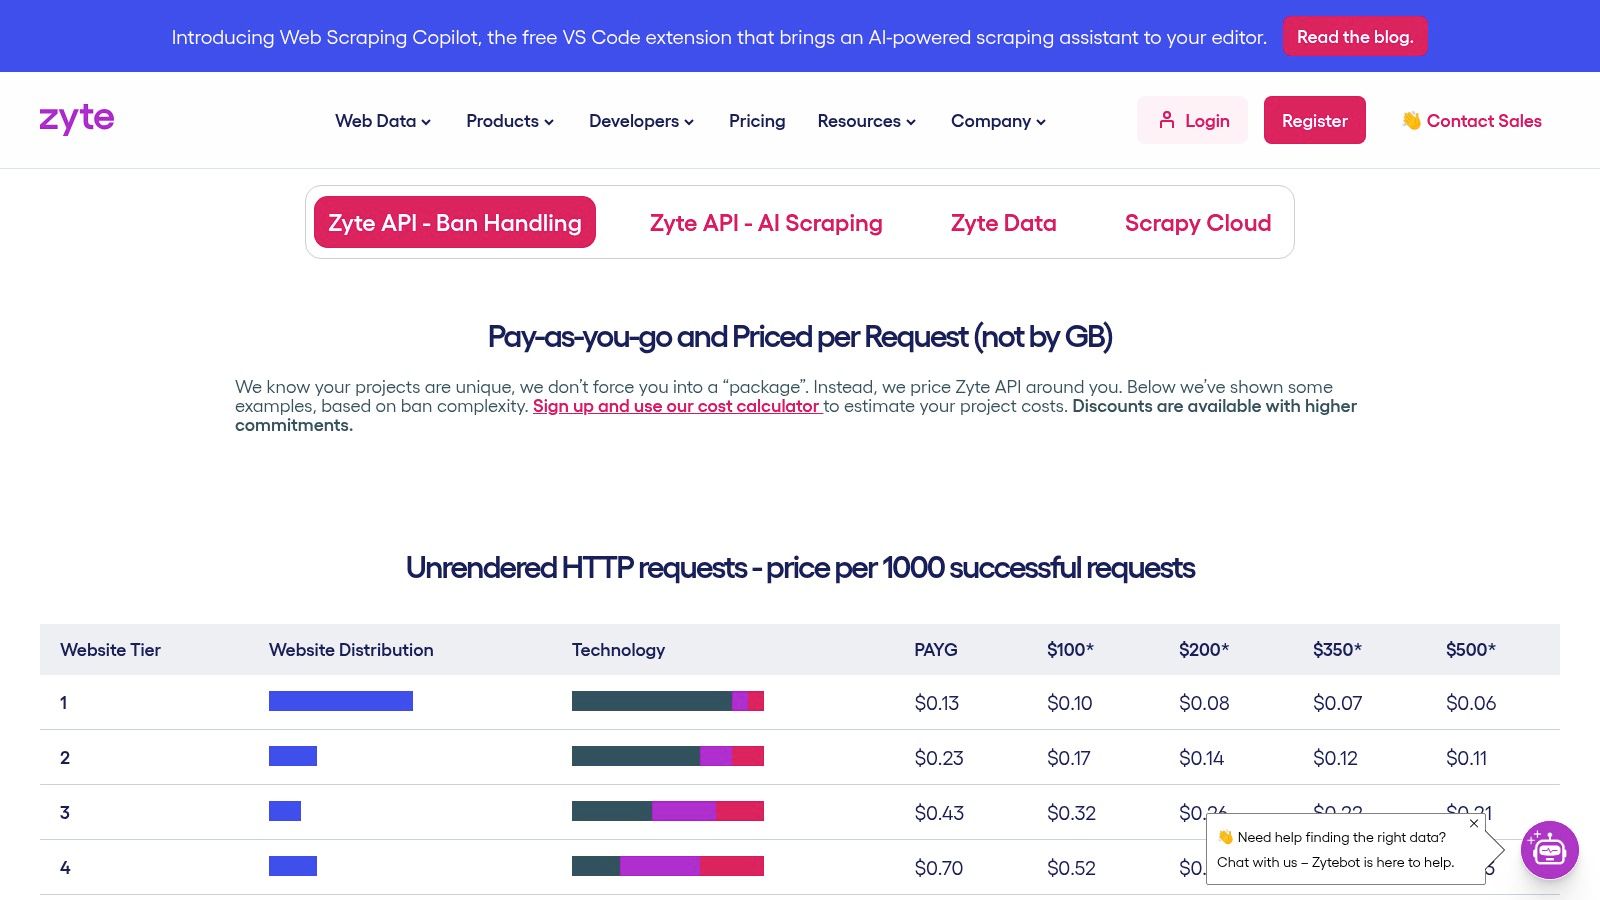Click the Zyte logo
Image resolution: width=1600 pixels, height=900 pixels.
tap(76, 118)
